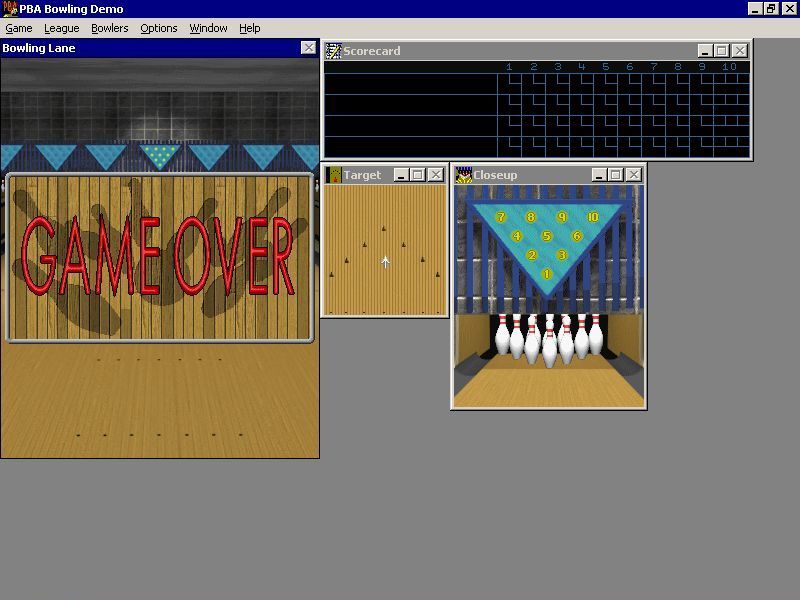Click the Game Over banner
800x600 pixels.
pos(159,258)
